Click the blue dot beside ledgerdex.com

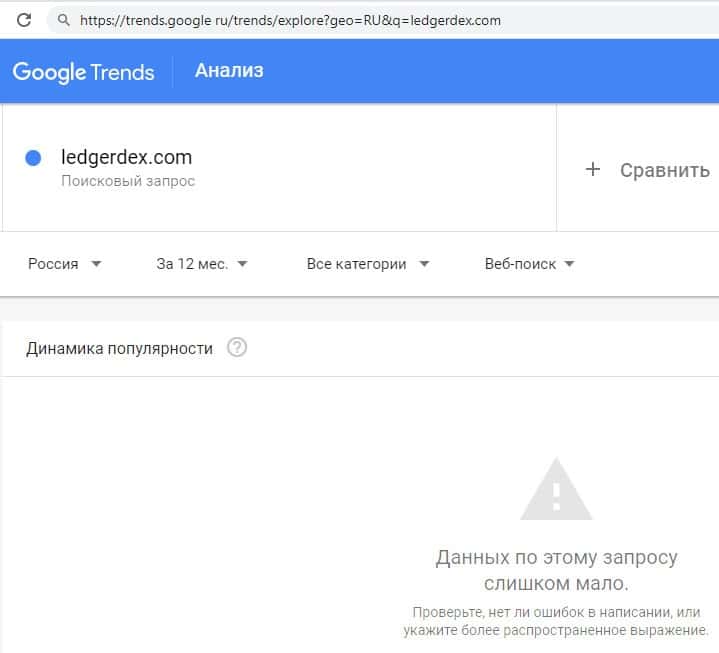[33, 157]
